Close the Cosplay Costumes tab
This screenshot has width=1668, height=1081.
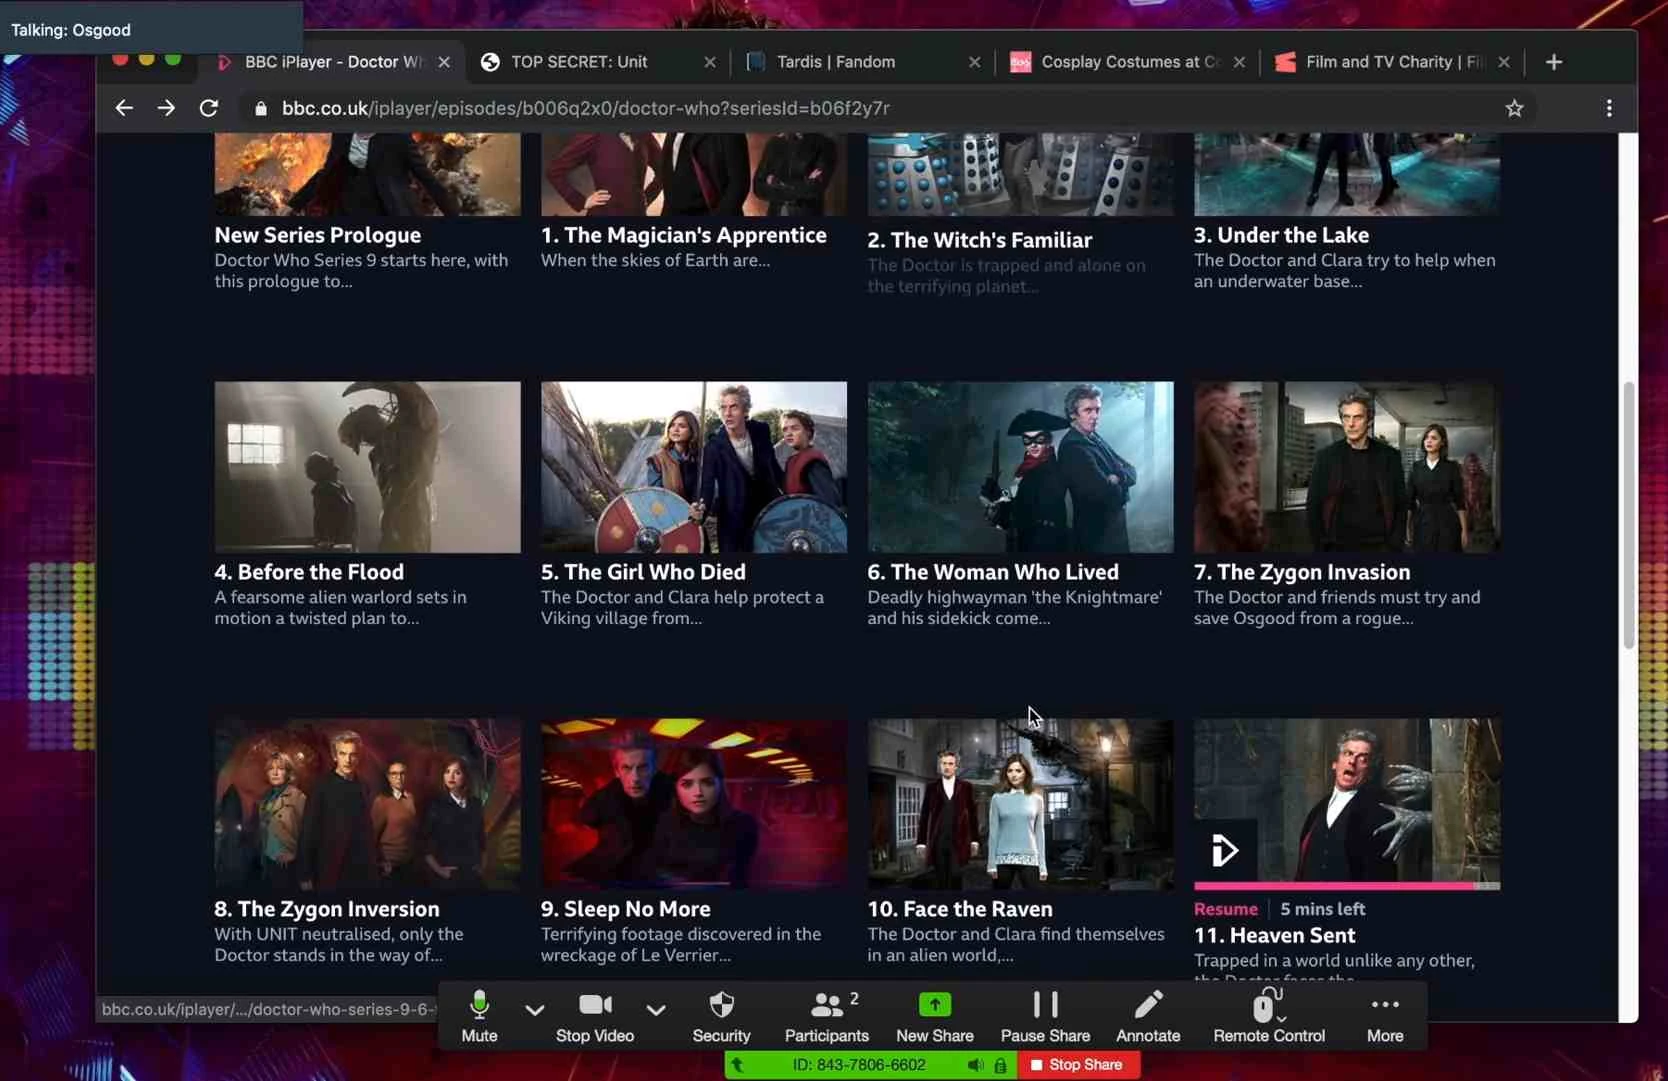pos(1240,62)
